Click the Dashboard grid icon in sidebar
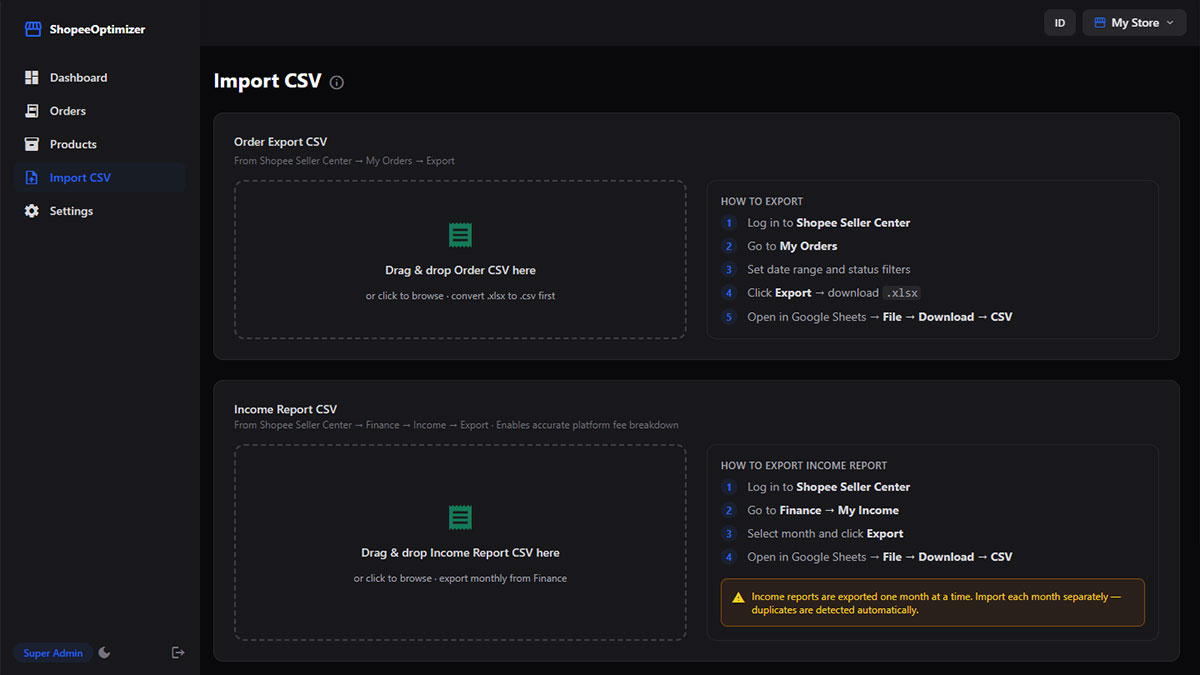The height and width of the screenshot is (675, 1200). coord(31,77)
